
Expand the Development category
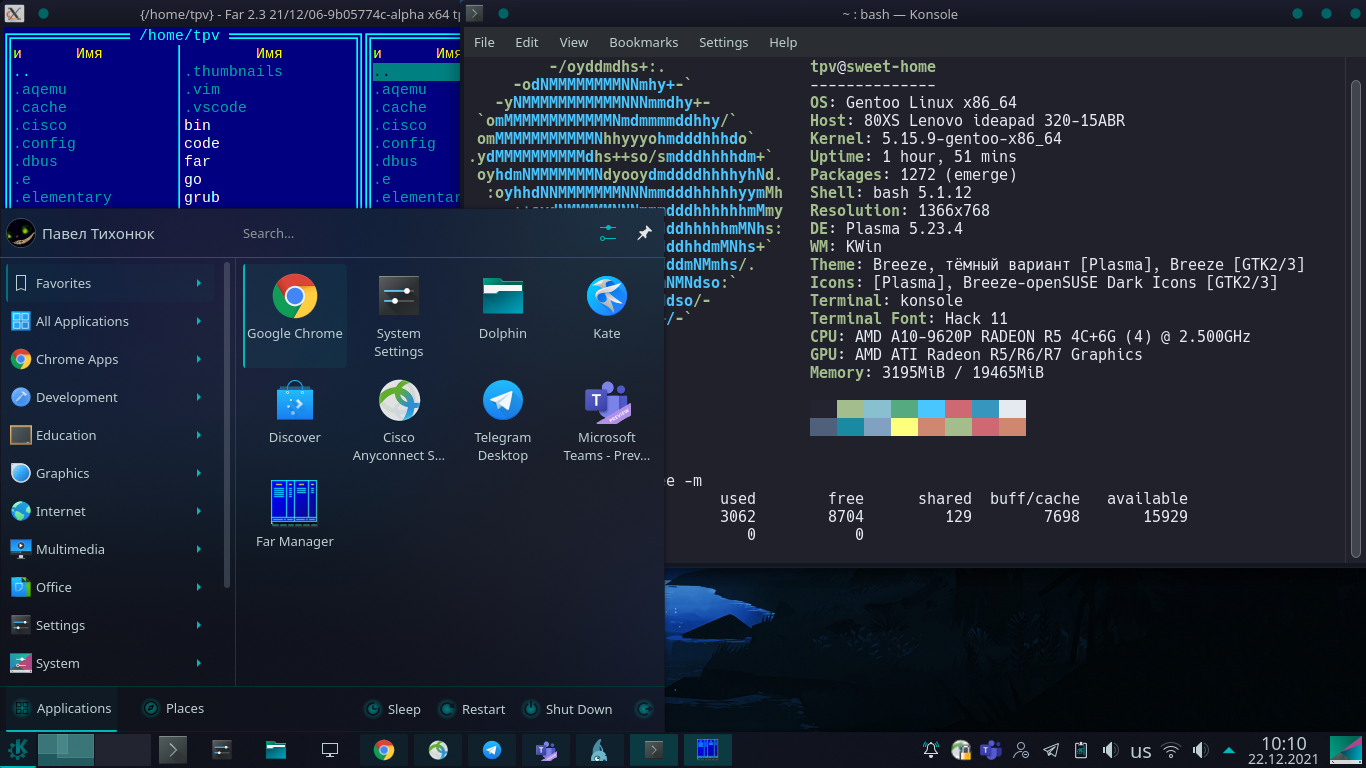[108, 397]
